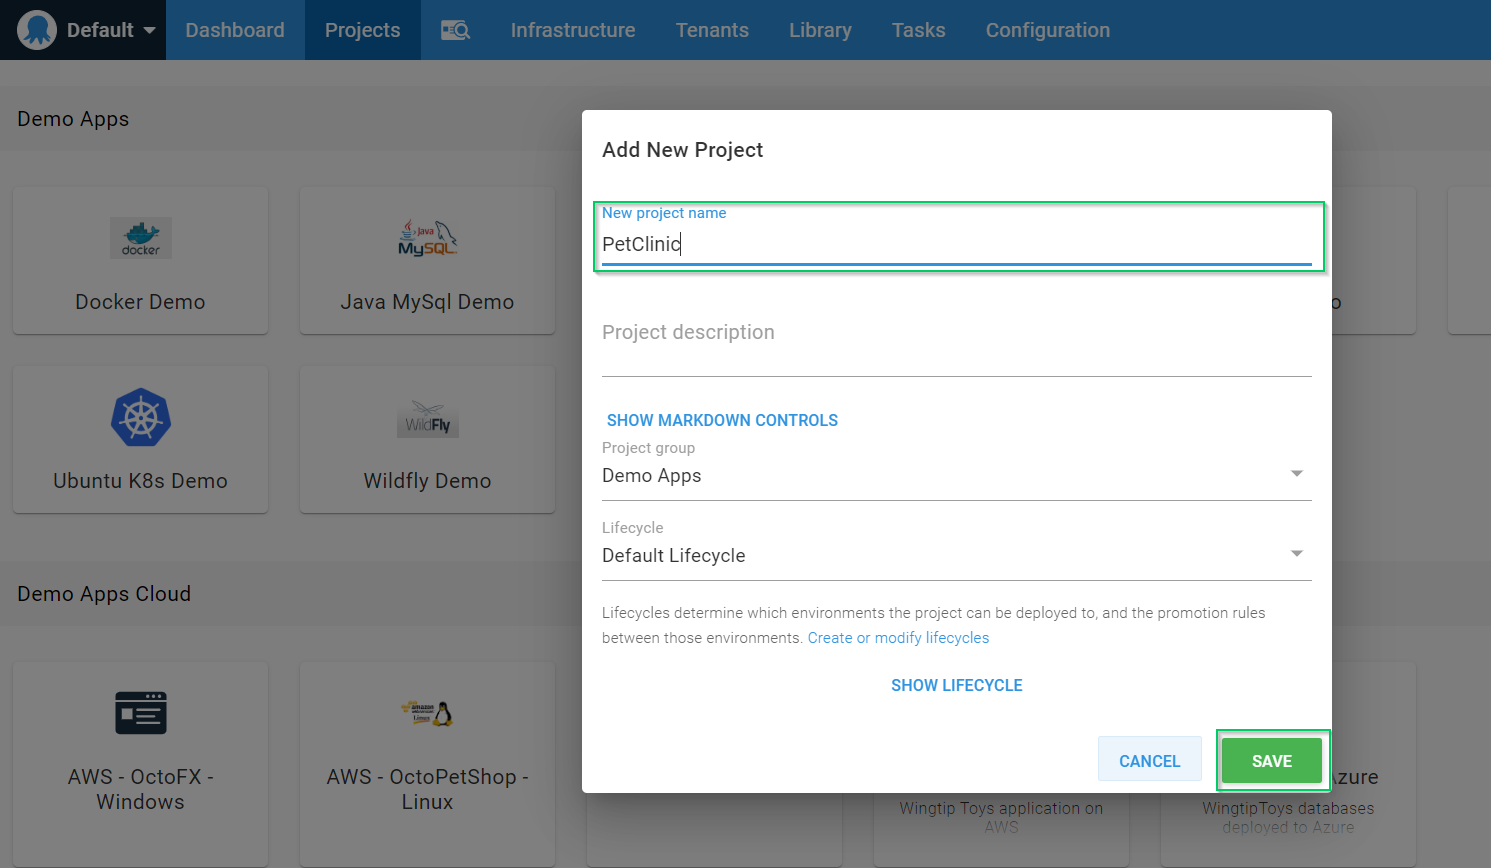
Task: Open the Infrastructure menu item
Action: [573, 30]
